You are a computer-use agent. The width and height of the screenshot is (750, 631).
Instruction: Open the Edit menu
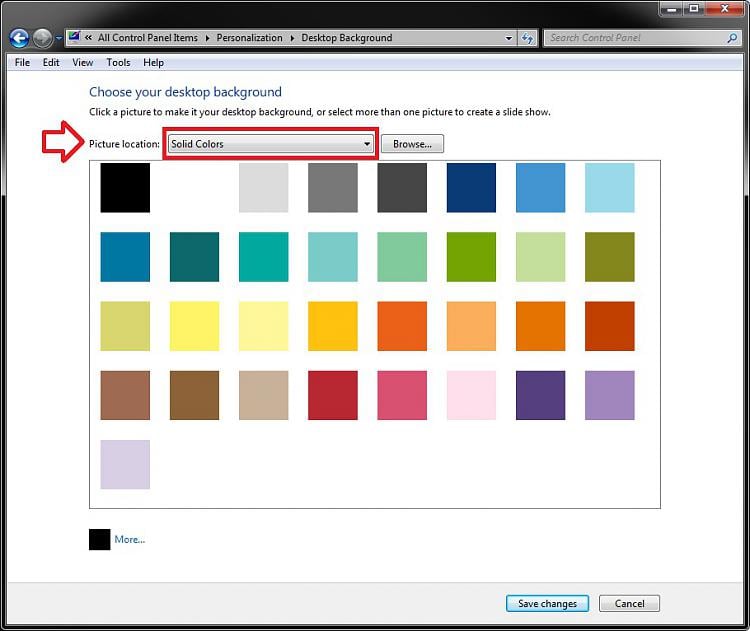tap(51, 63)
